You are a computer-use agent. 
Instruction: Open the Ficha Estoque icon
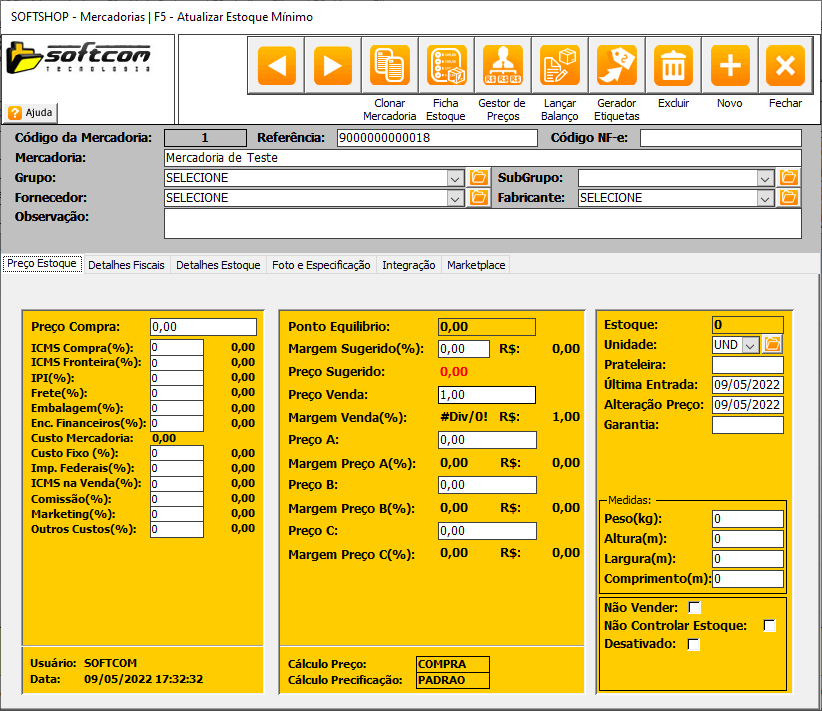[x=446, y=66]
